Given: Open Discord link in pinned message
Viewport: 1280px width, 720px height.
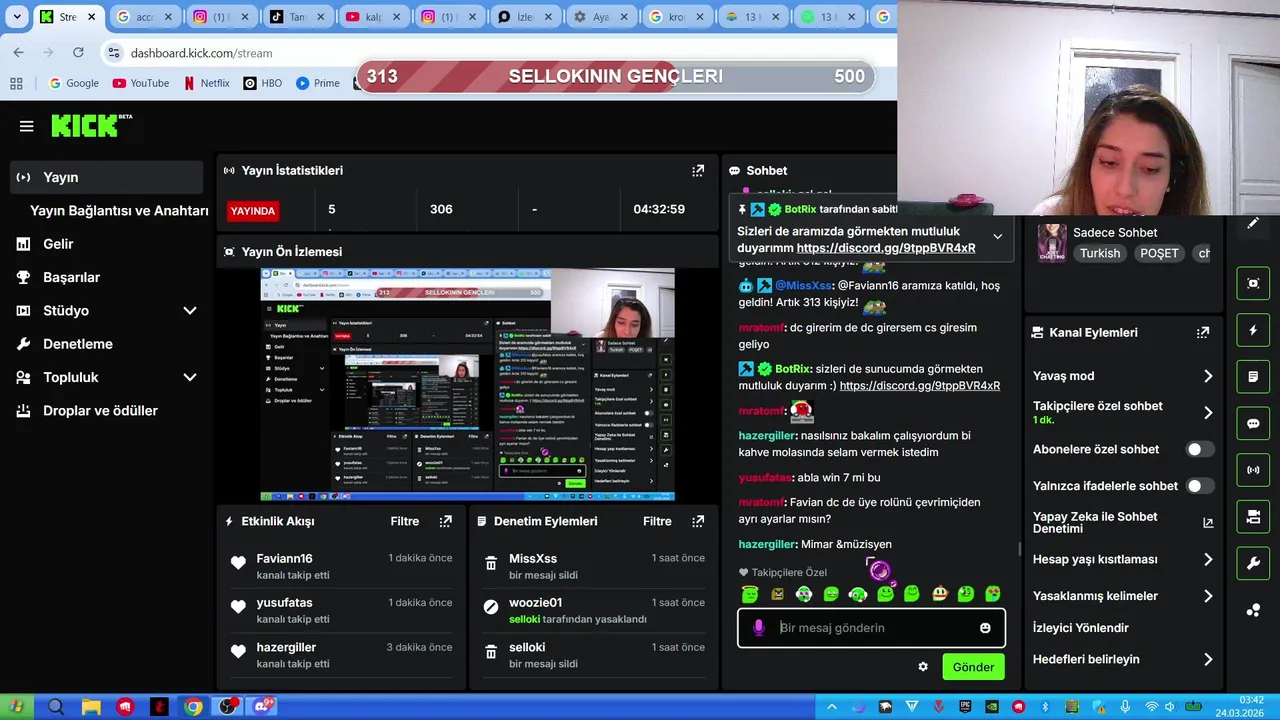Looking at the screenshot, I should [886, 248].
